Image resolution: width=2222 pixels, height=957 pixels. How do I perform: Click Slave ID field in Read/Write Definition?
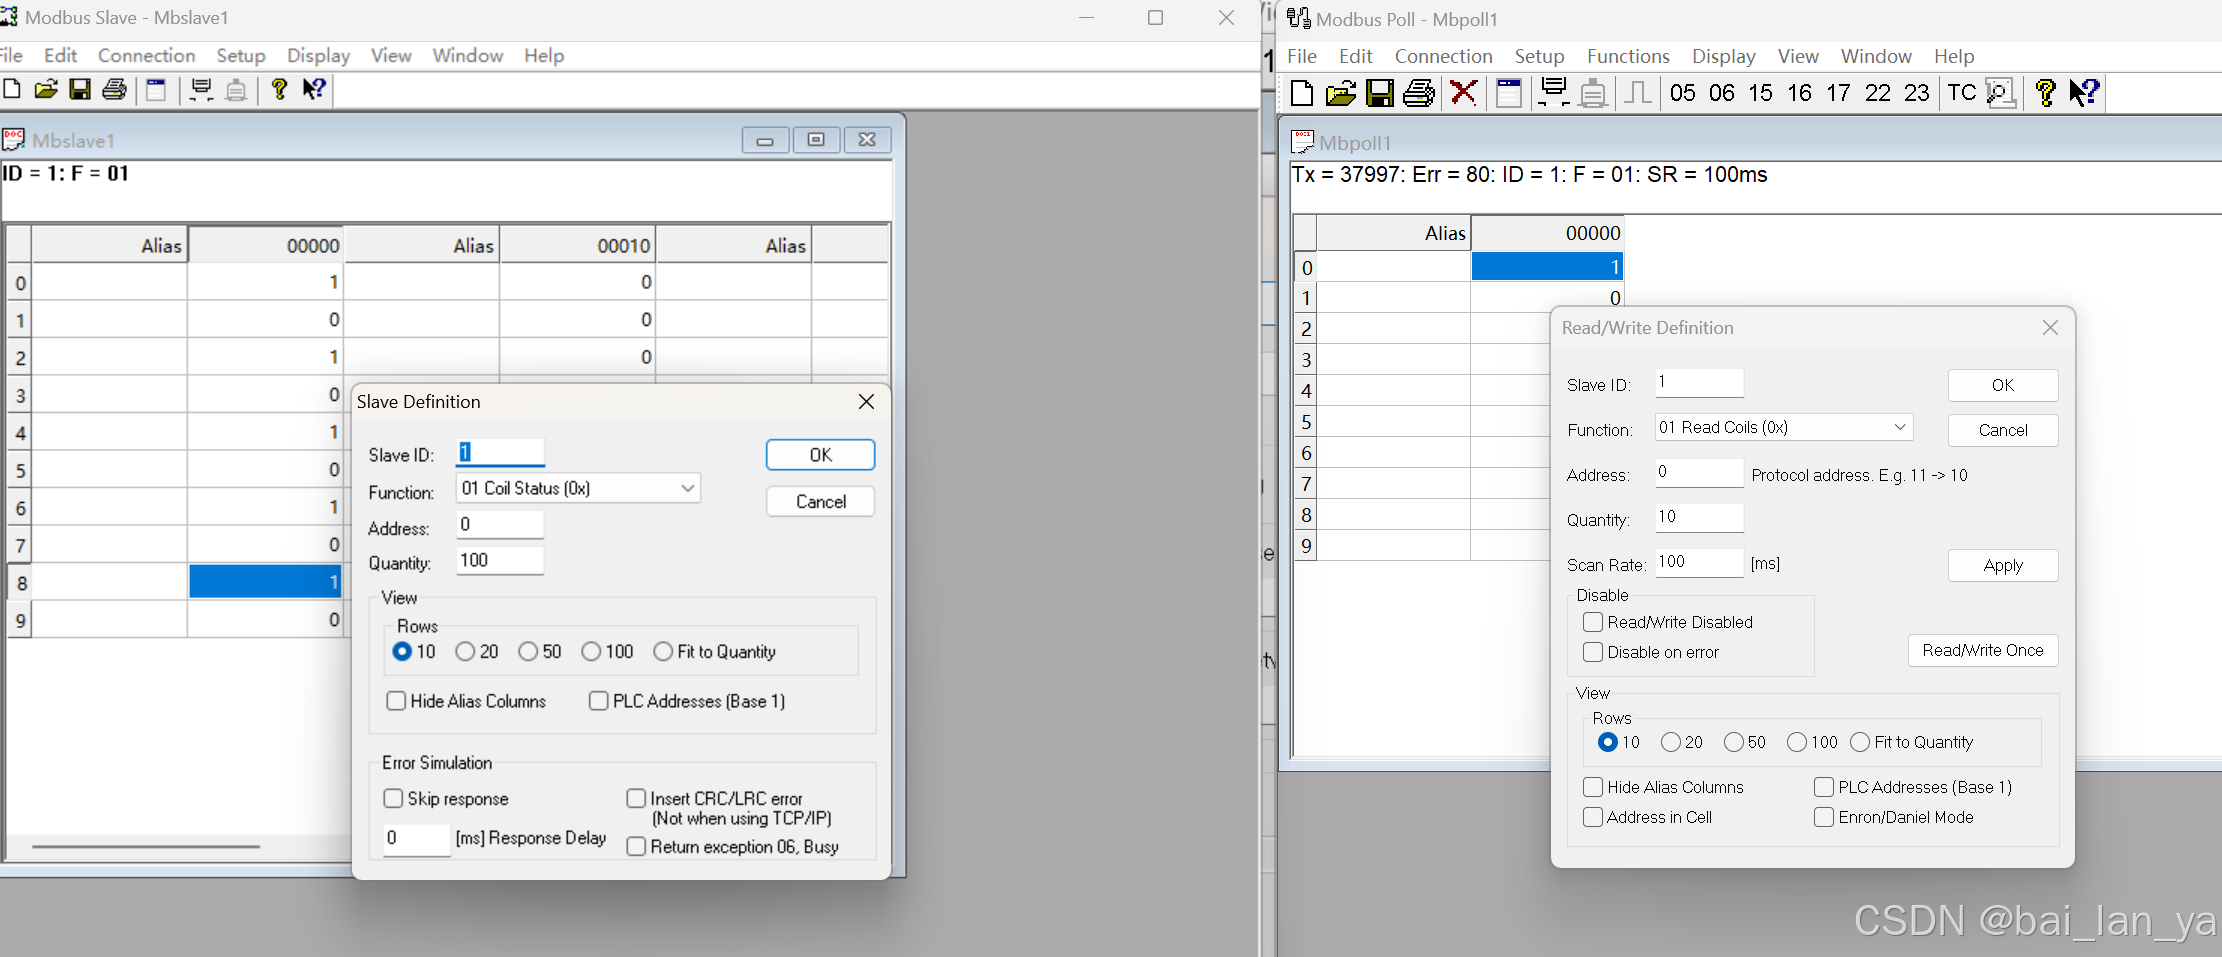pos(1699,382)
